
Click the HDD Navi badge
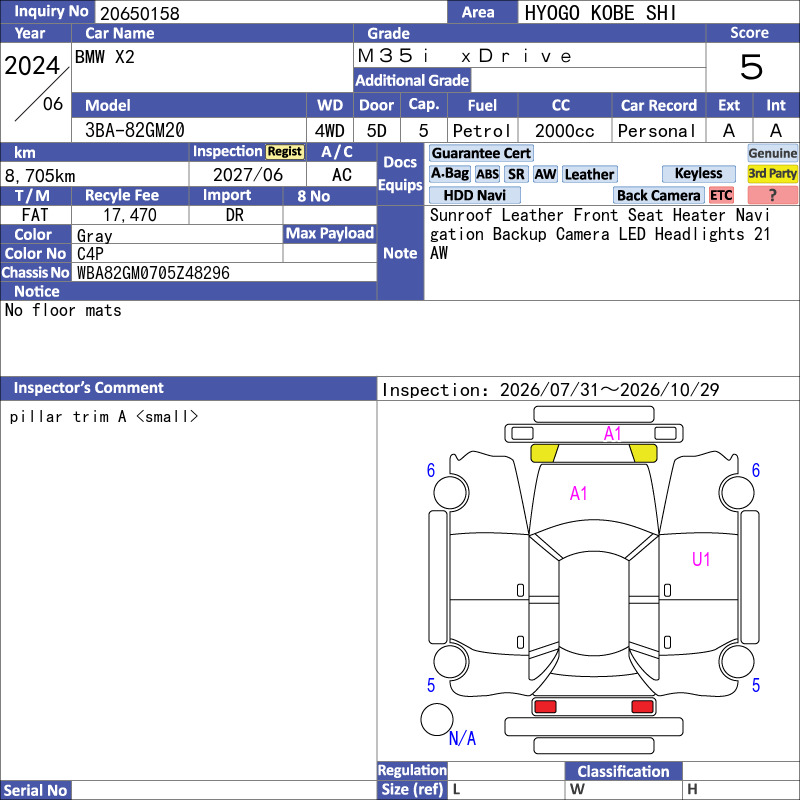click(474, 195)
